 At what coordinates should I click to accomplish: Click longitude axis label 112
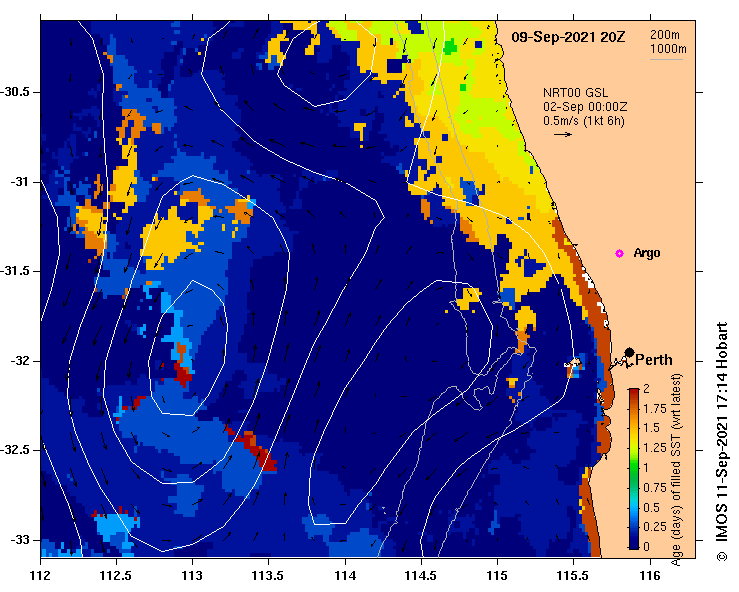(40, 576)
